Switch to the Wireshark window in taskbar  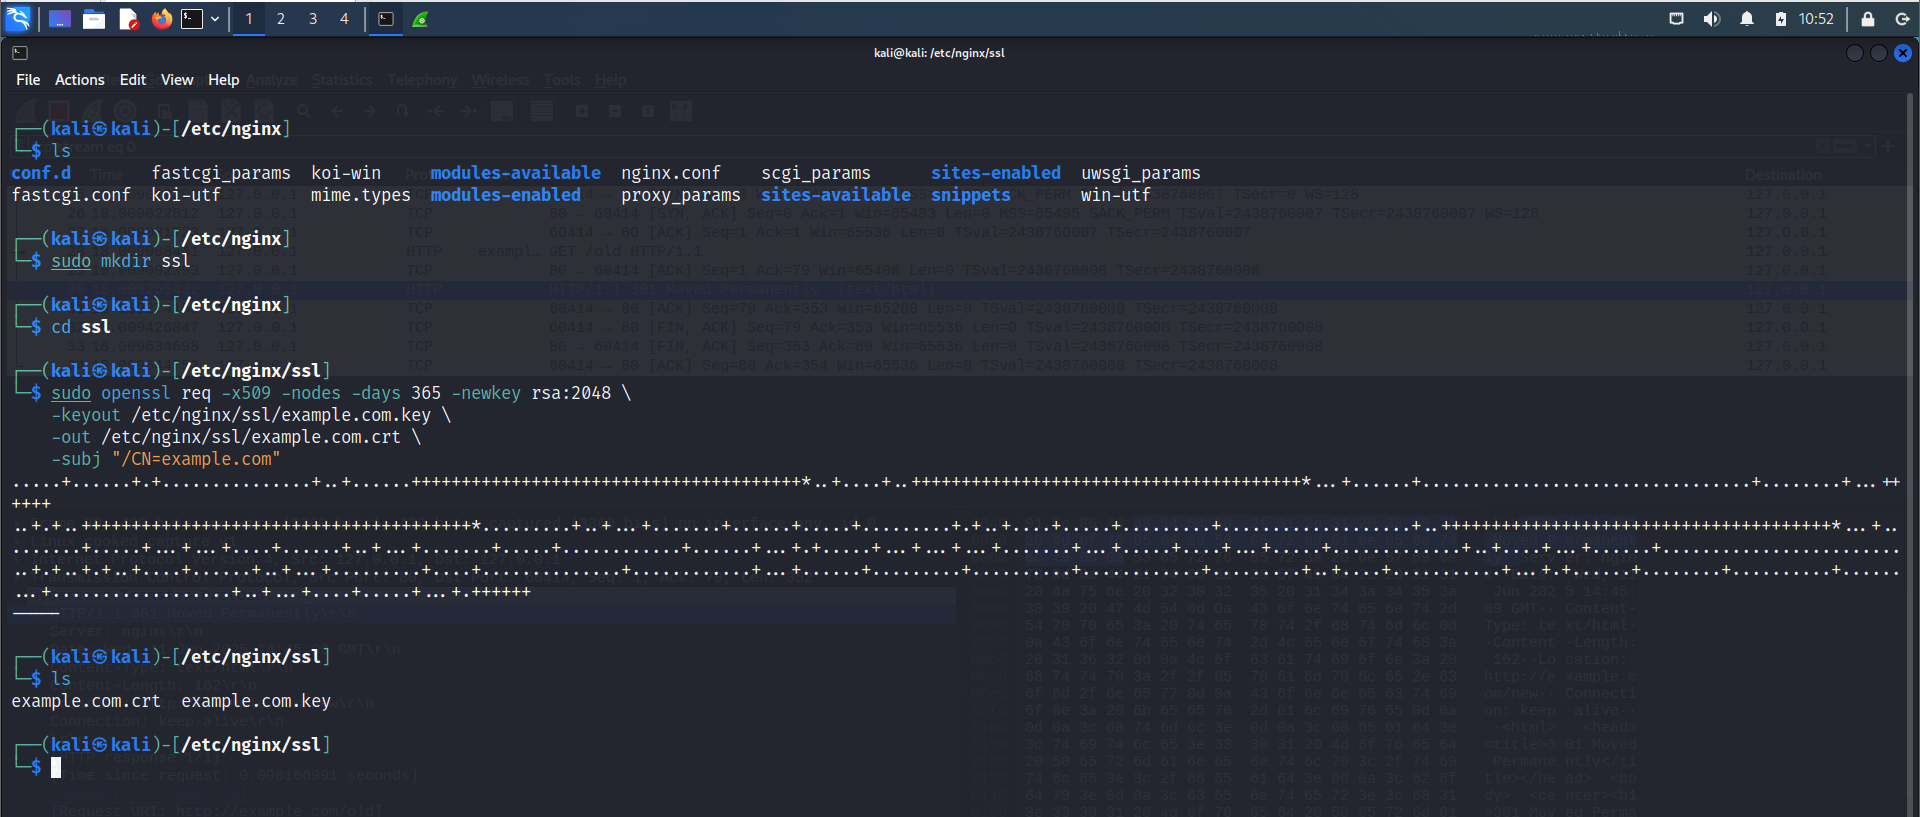pyautogui.click(x=420, y=19)
